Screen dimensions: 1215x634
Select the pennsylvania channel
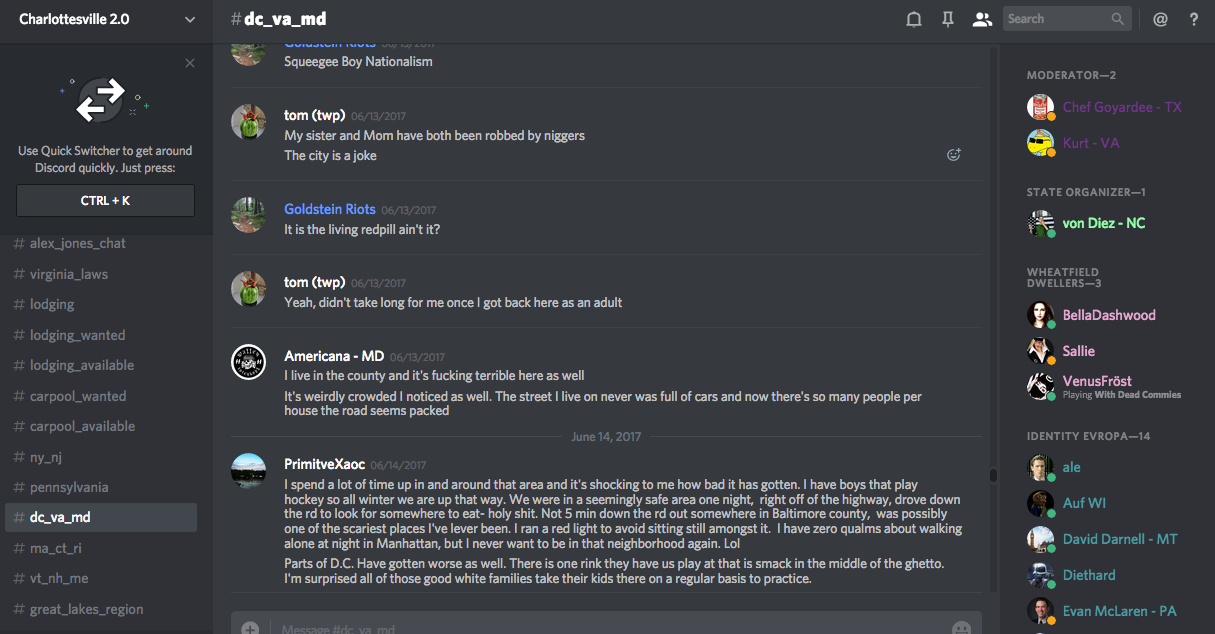(69, 487)
